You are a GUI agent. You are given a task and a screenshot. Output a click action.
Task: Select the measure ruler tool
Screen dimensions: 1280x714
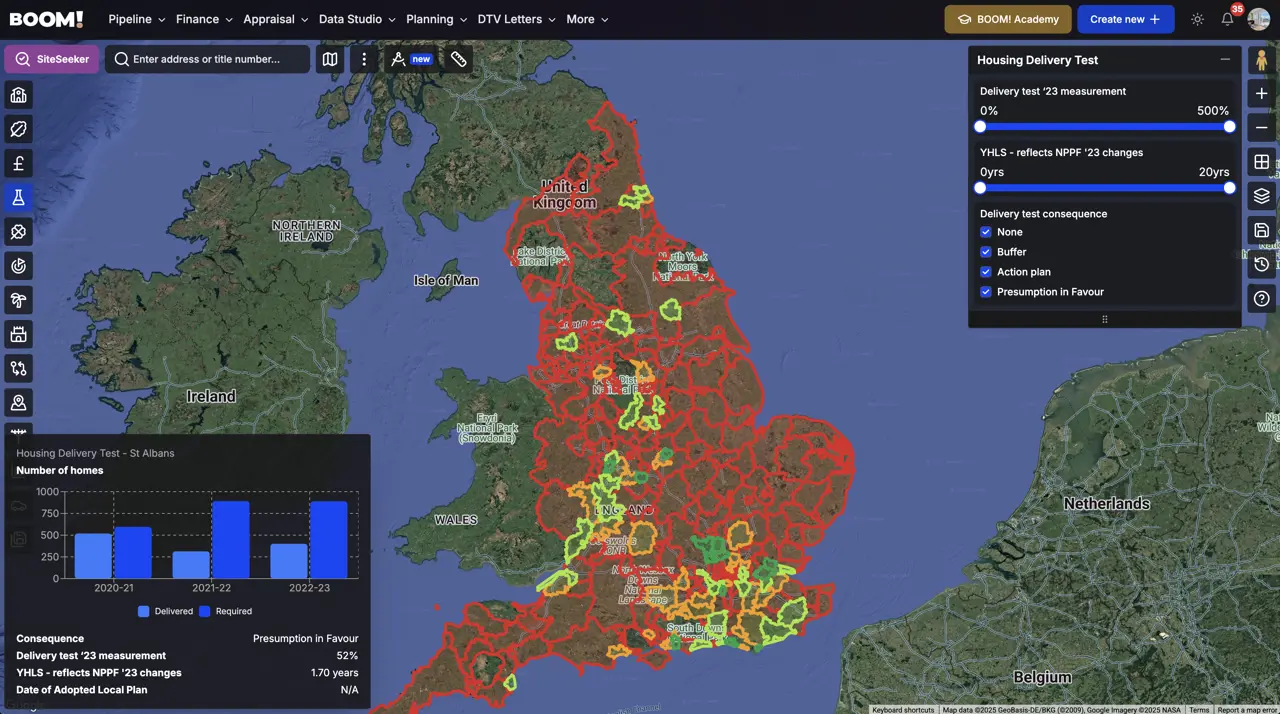click(x=458, y=59)
